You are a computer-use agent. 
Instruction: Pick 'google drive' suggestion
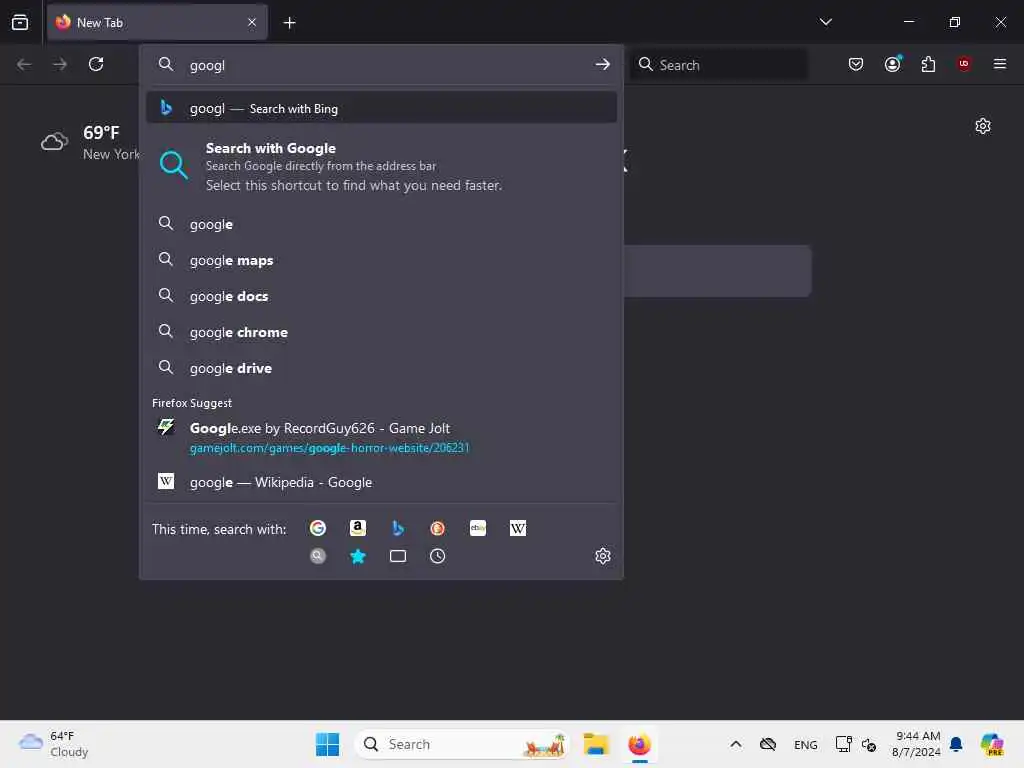pyautogui.click(x=381, y=368)
